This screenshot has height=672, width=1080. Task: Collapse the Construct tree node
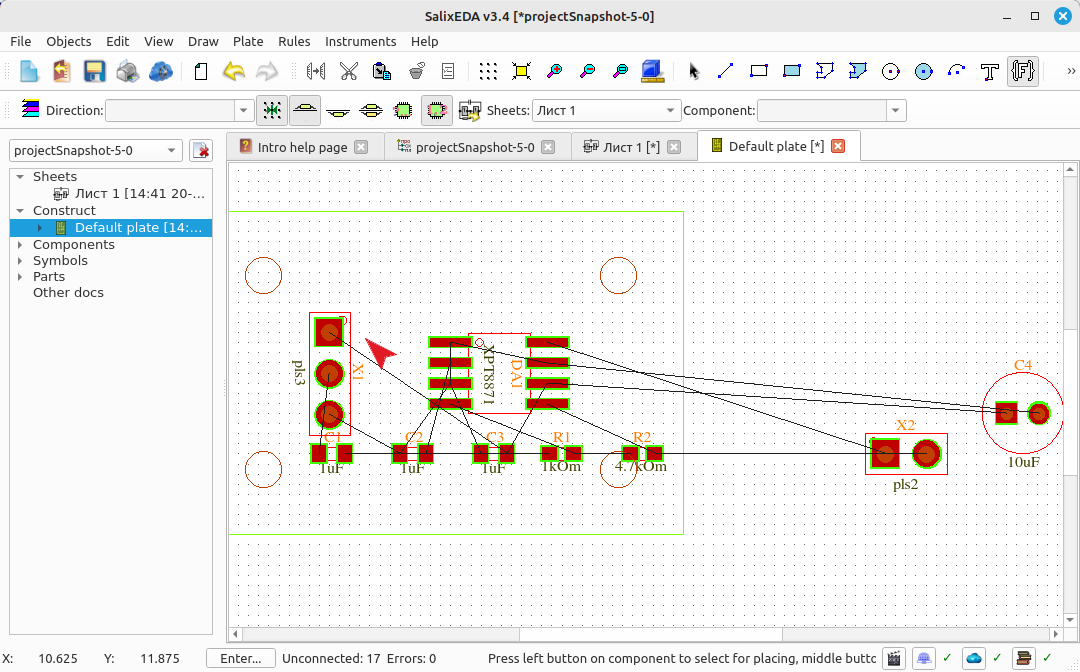(20, 211)
